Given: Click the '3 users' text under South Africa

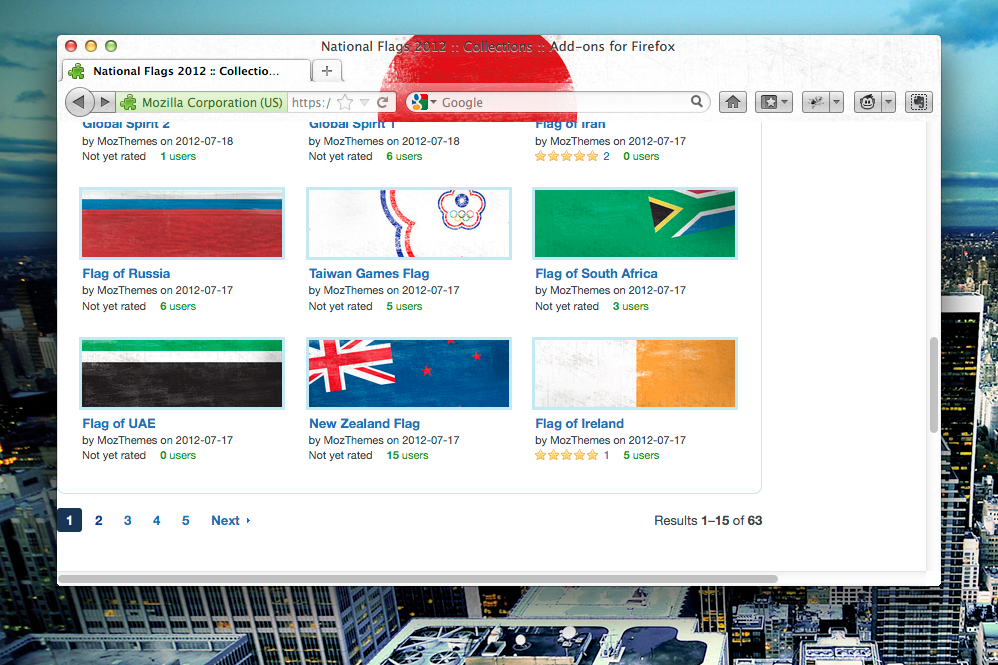Looking at the screenshot, I should click(631, 307).
